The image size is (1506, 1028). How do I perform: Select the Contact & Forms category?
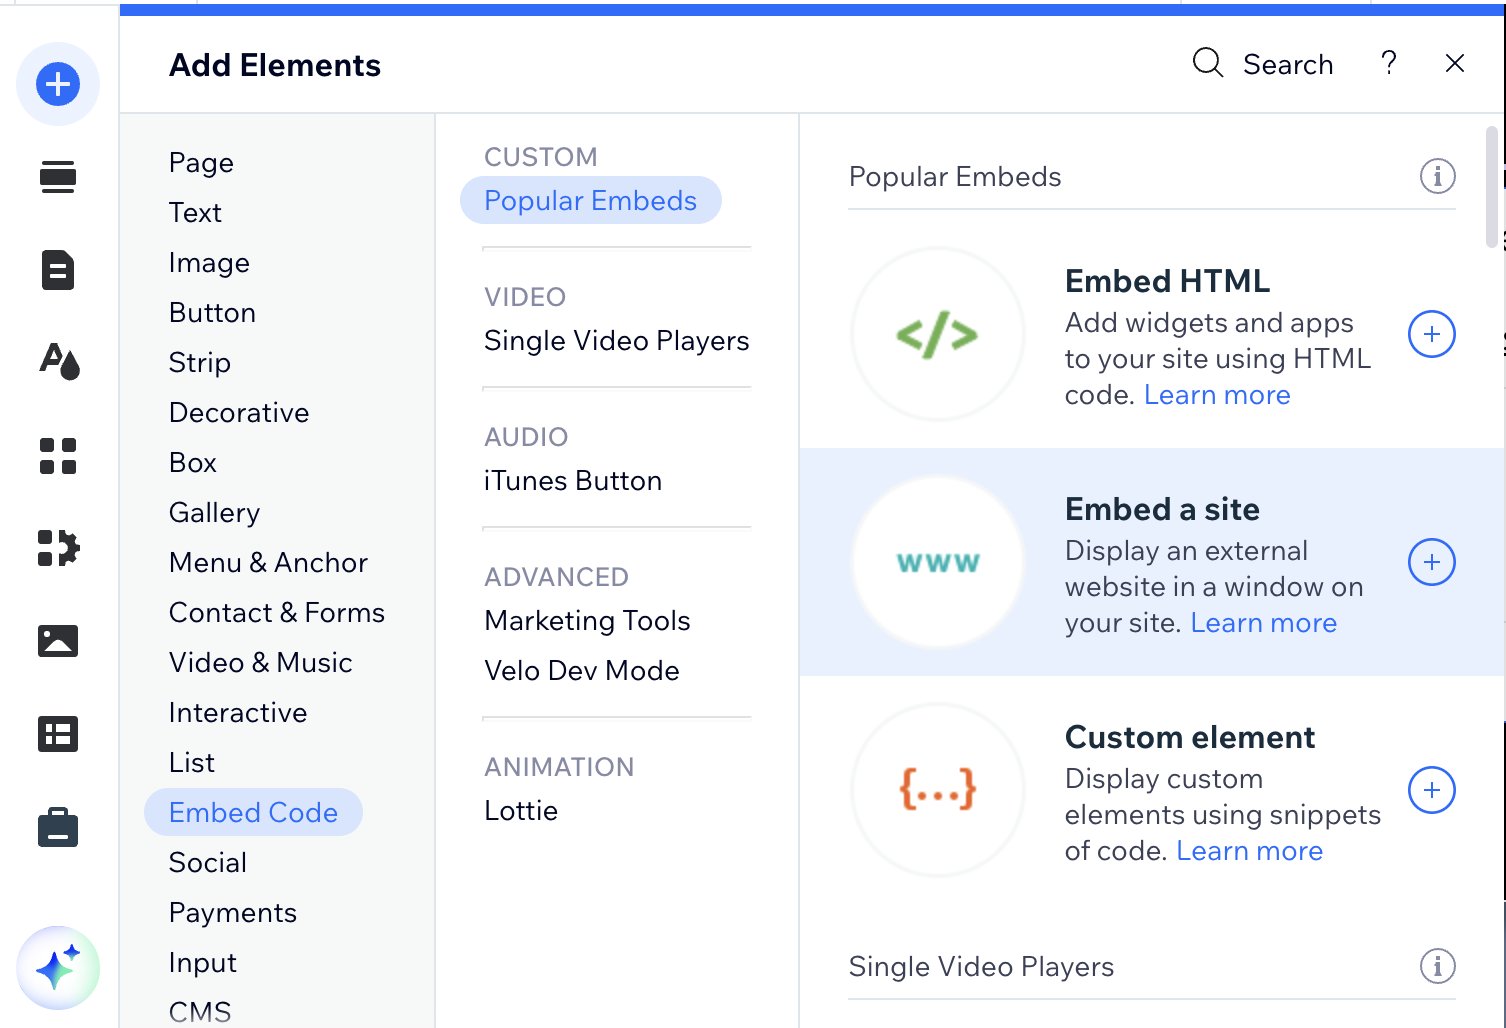coord(277,613)
